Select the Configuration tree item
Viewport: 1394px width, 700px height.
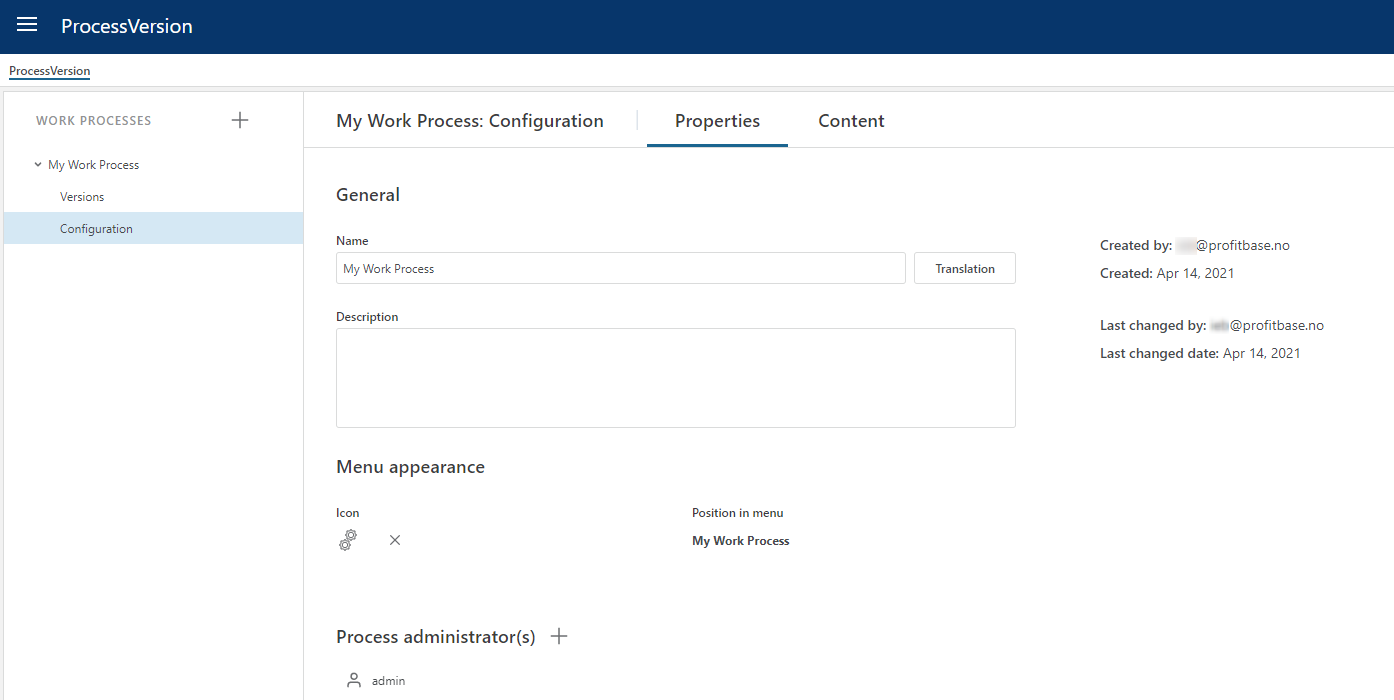96,229
